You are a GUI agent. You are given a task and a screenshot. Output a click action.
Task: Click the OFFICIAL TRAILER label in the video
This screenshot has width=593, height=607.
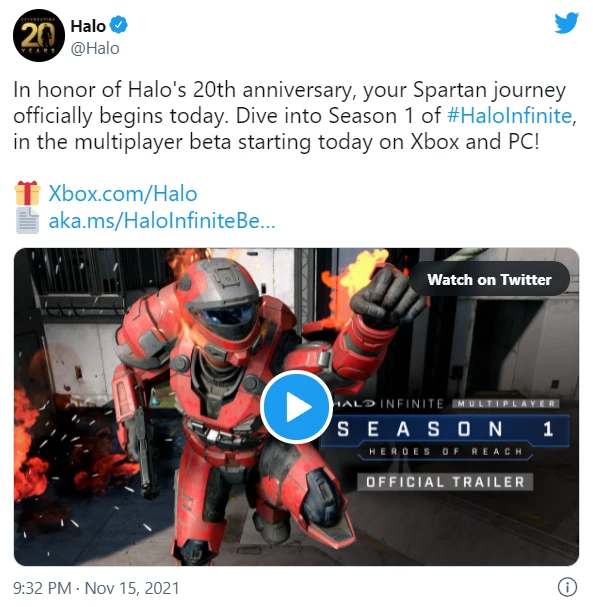click(x=445, y=482)
